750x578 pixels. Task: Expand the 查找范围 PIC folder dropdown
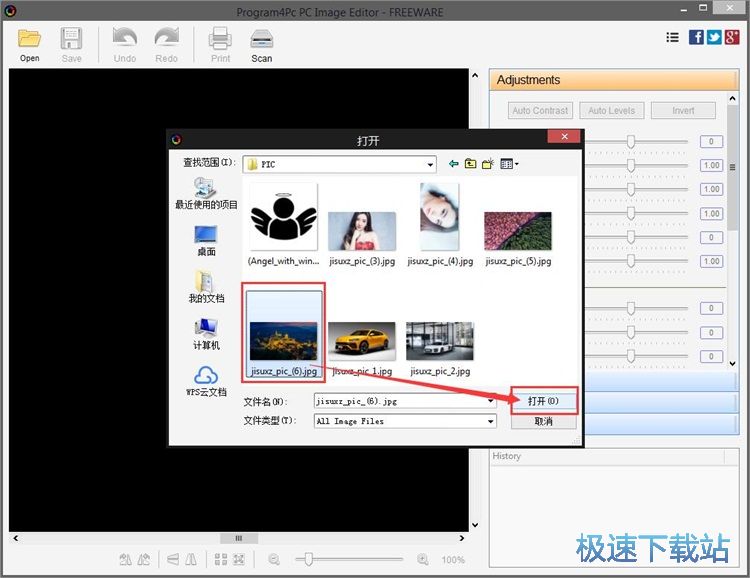(x=431, y=164)
